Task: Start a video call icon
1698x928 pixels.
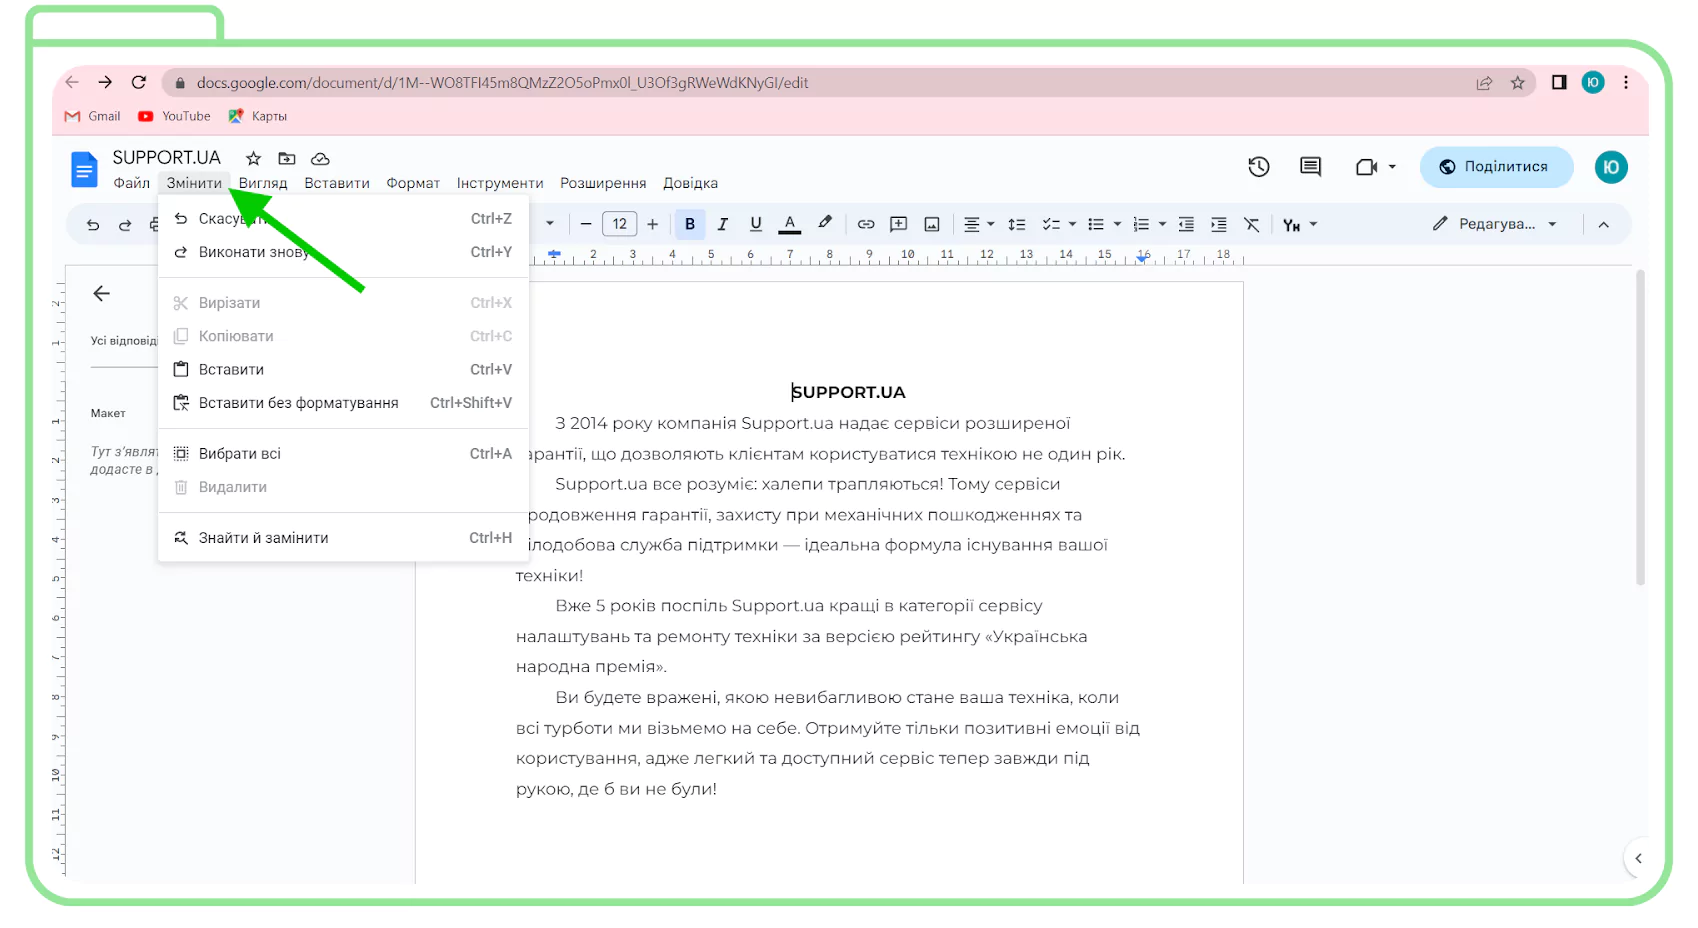Action: [1366, 167]
